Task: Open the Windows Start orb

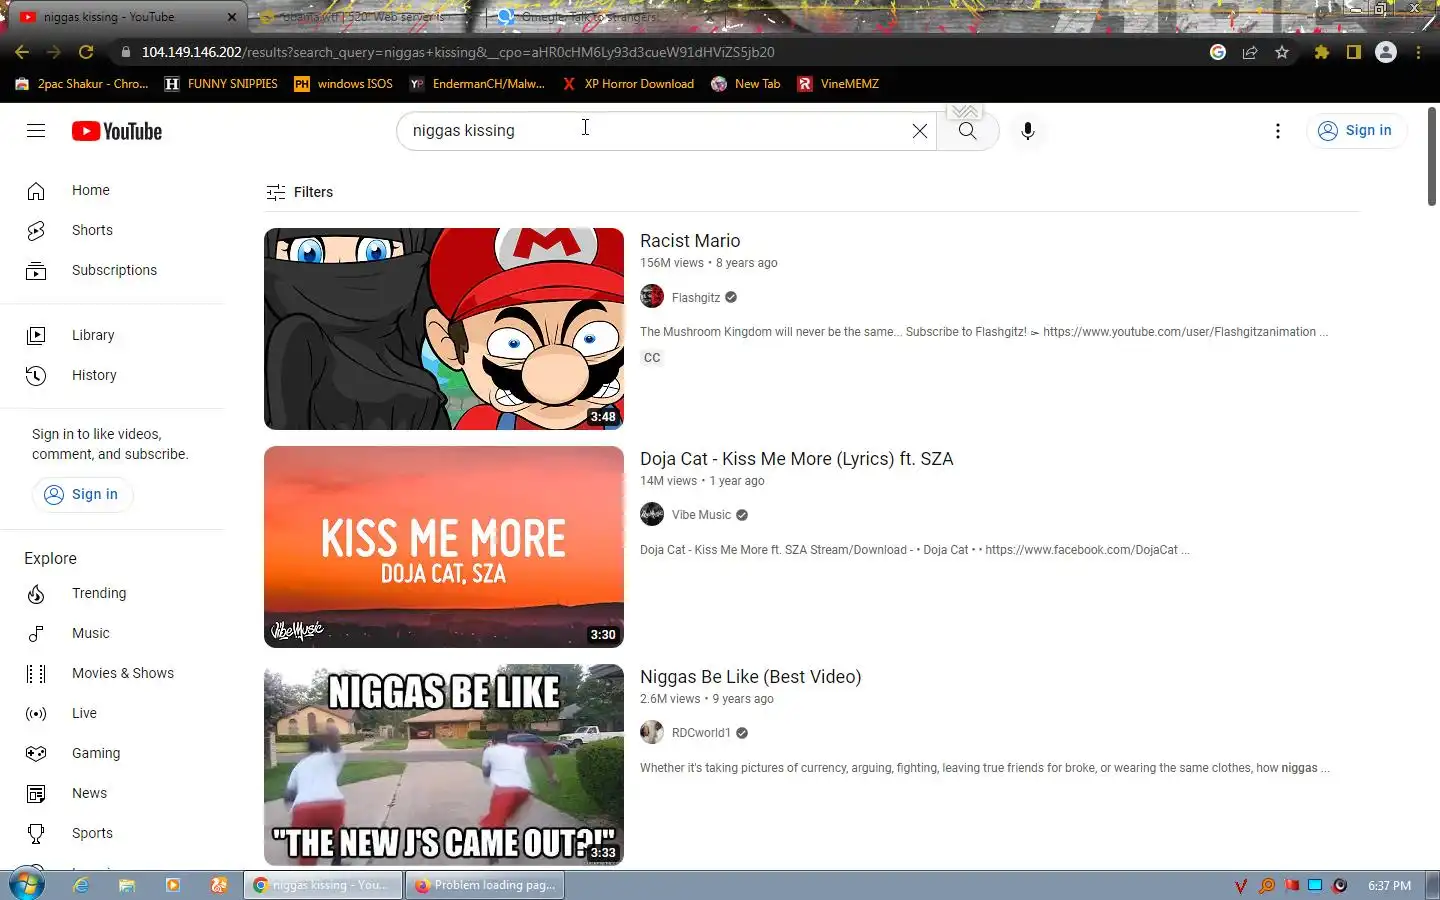Action: coord(27,885)
